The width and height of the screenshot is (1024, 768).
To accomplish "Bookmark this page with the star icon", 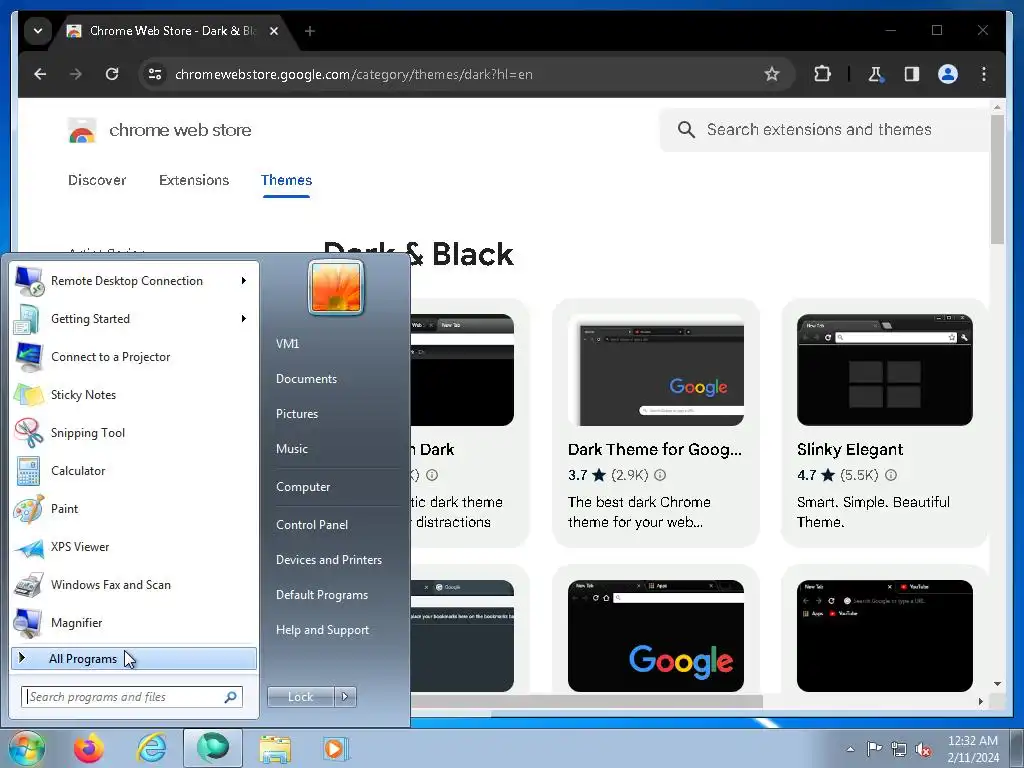I will [x=772, y=74].
